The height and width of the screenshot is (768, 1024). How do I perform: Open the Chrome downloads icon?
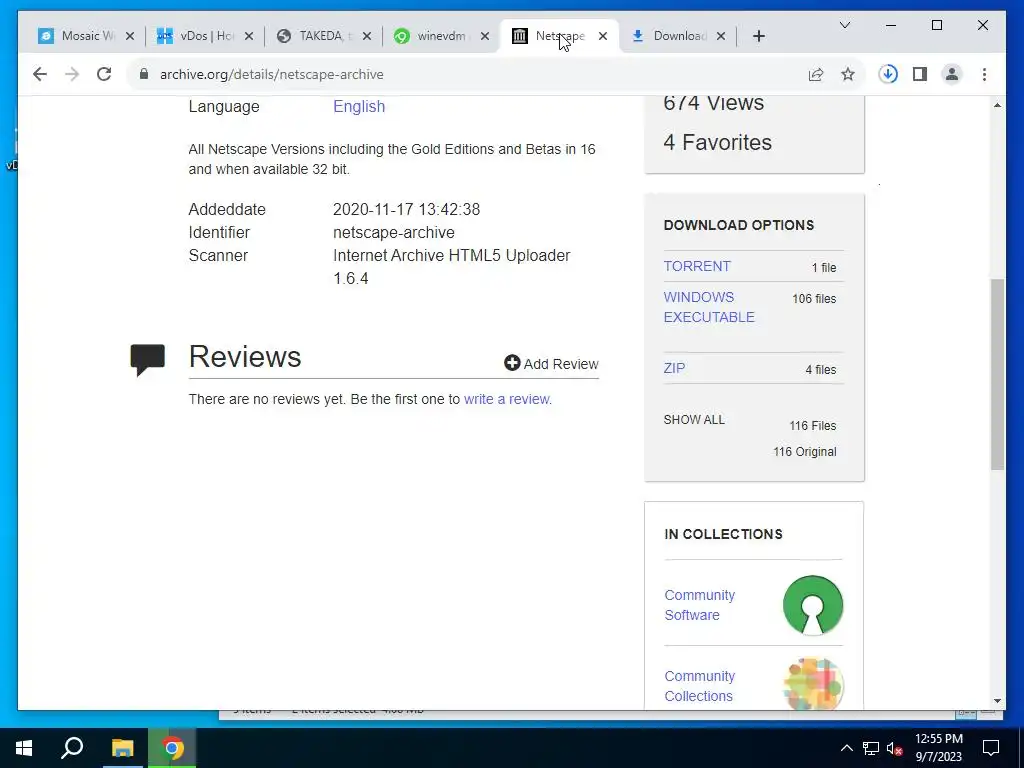coord(888,74)
